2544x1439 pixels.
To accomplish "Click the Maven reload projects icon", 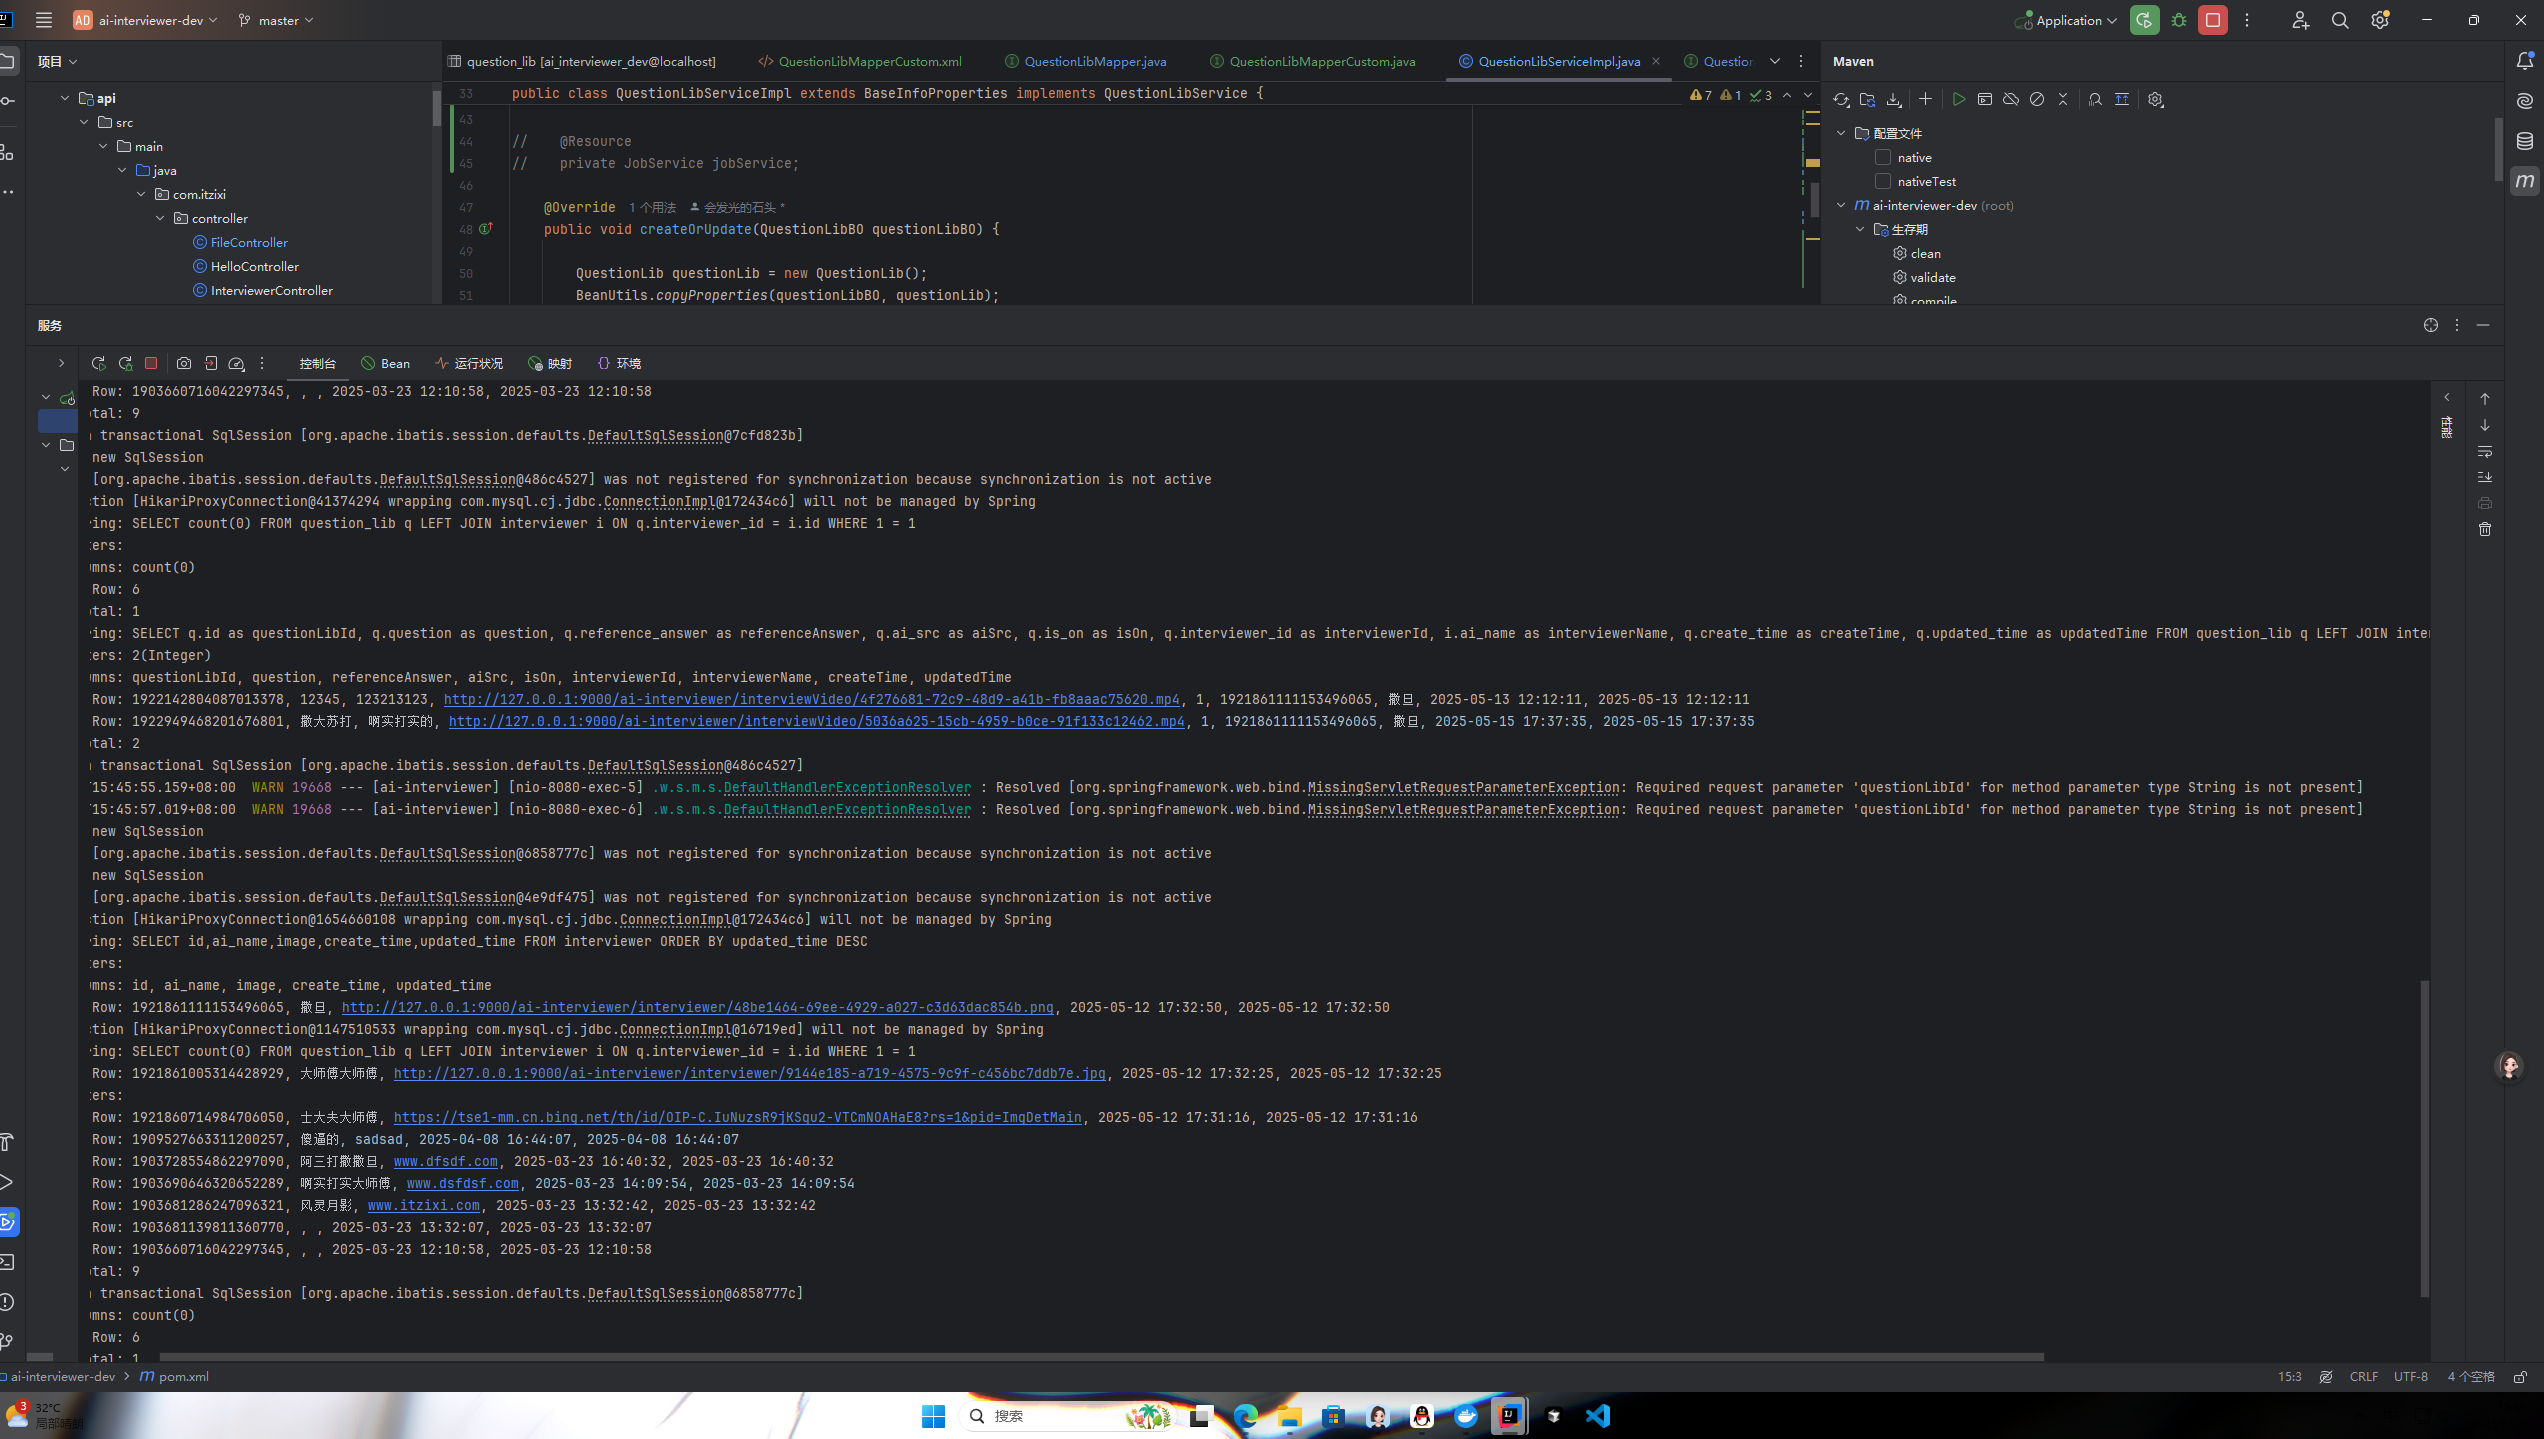I will pyautogui.click(x=1841, y=99).
